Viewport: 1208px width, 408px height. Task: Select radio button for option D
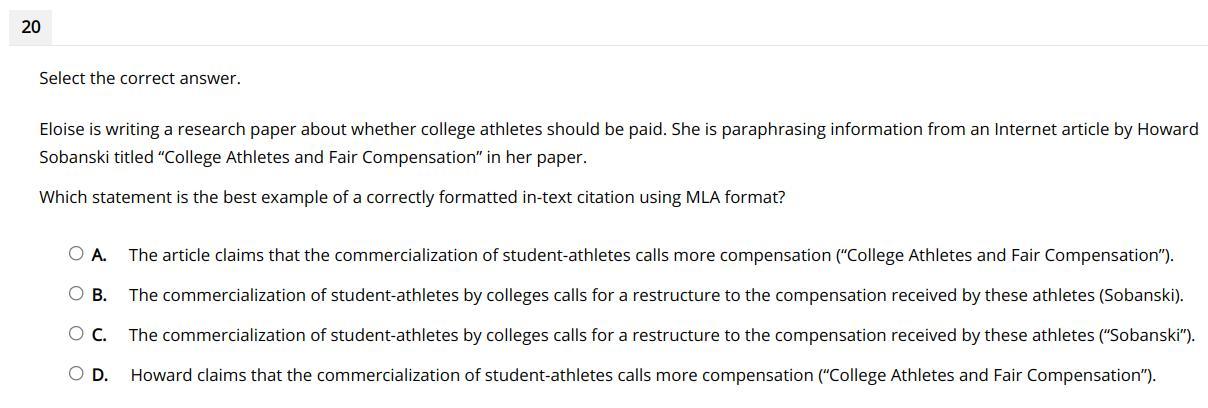(x=77, y=374)
